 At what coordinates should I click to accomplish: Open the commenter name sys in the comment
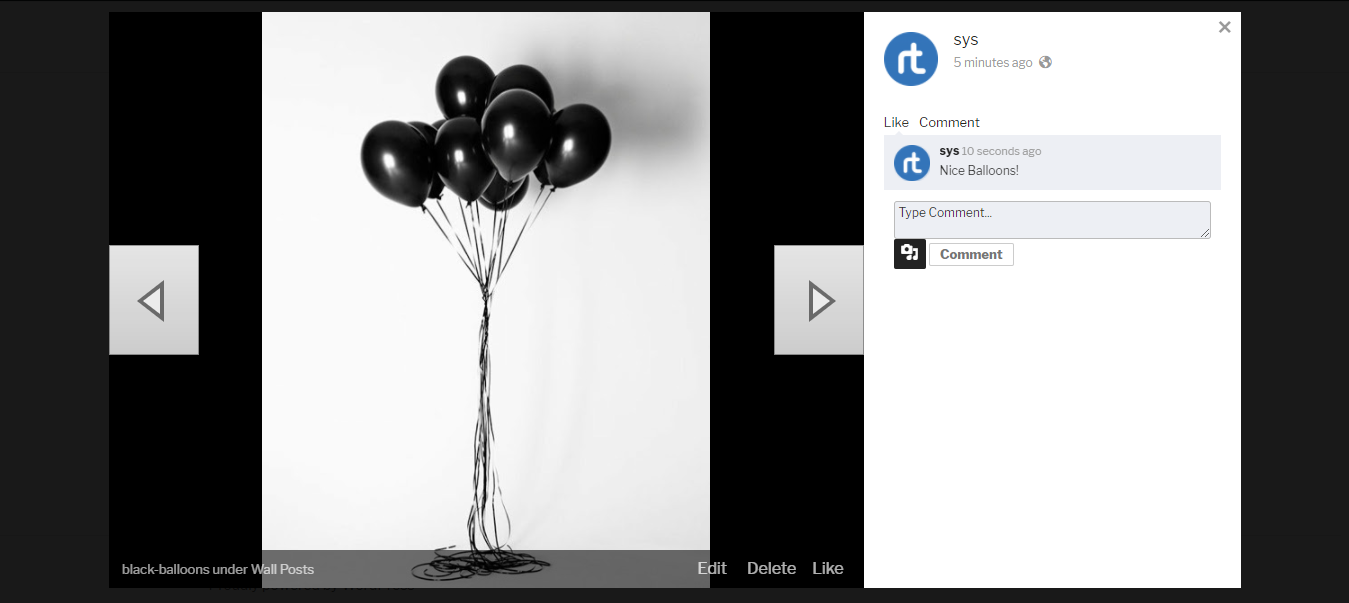pyautogui.click(x=949, y=151)
